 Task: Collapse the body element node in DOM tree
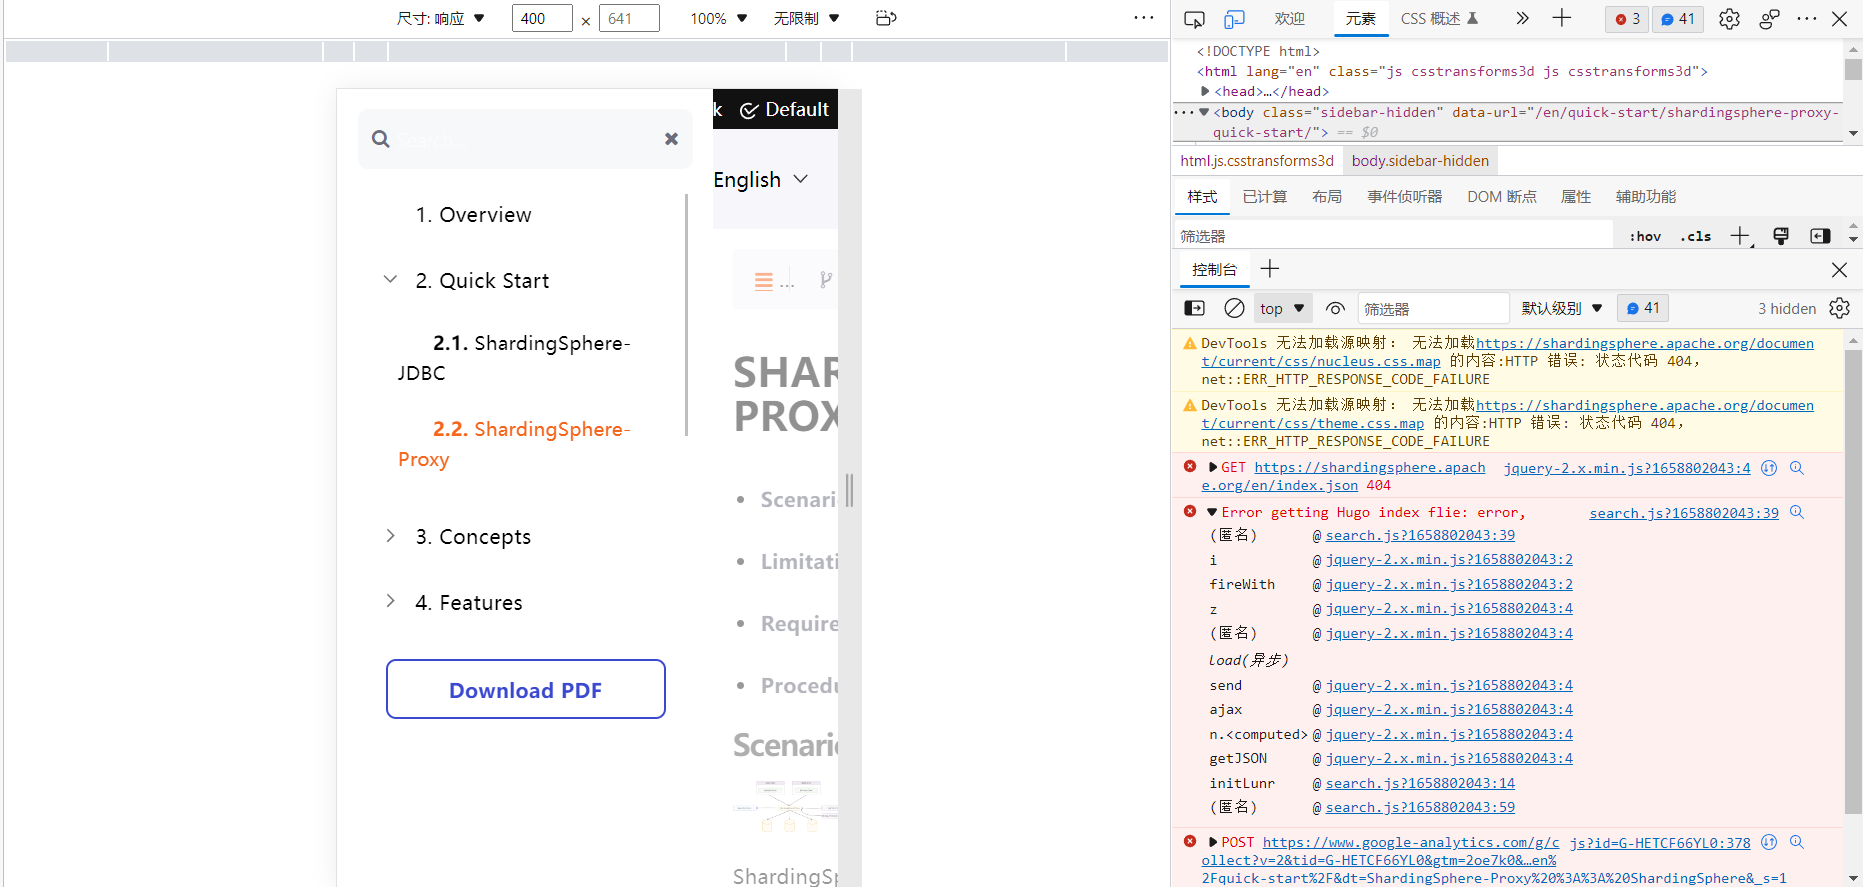click(x=1204, y=112)
